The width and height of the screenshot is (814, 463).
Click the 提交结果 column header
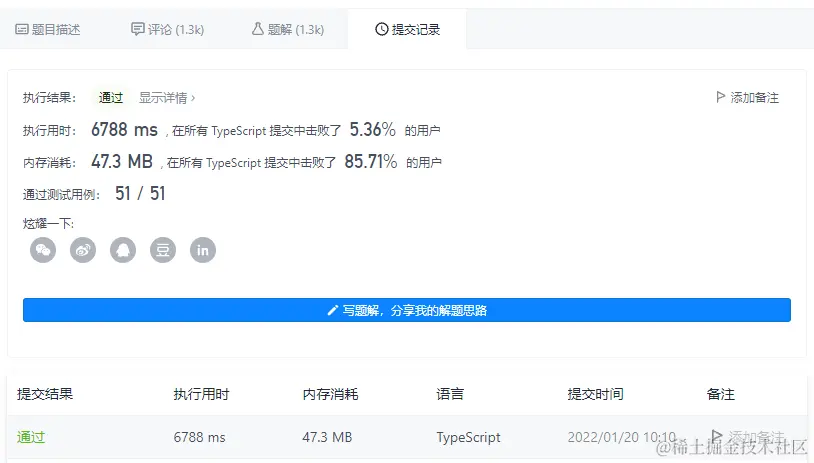pos(45,394)
